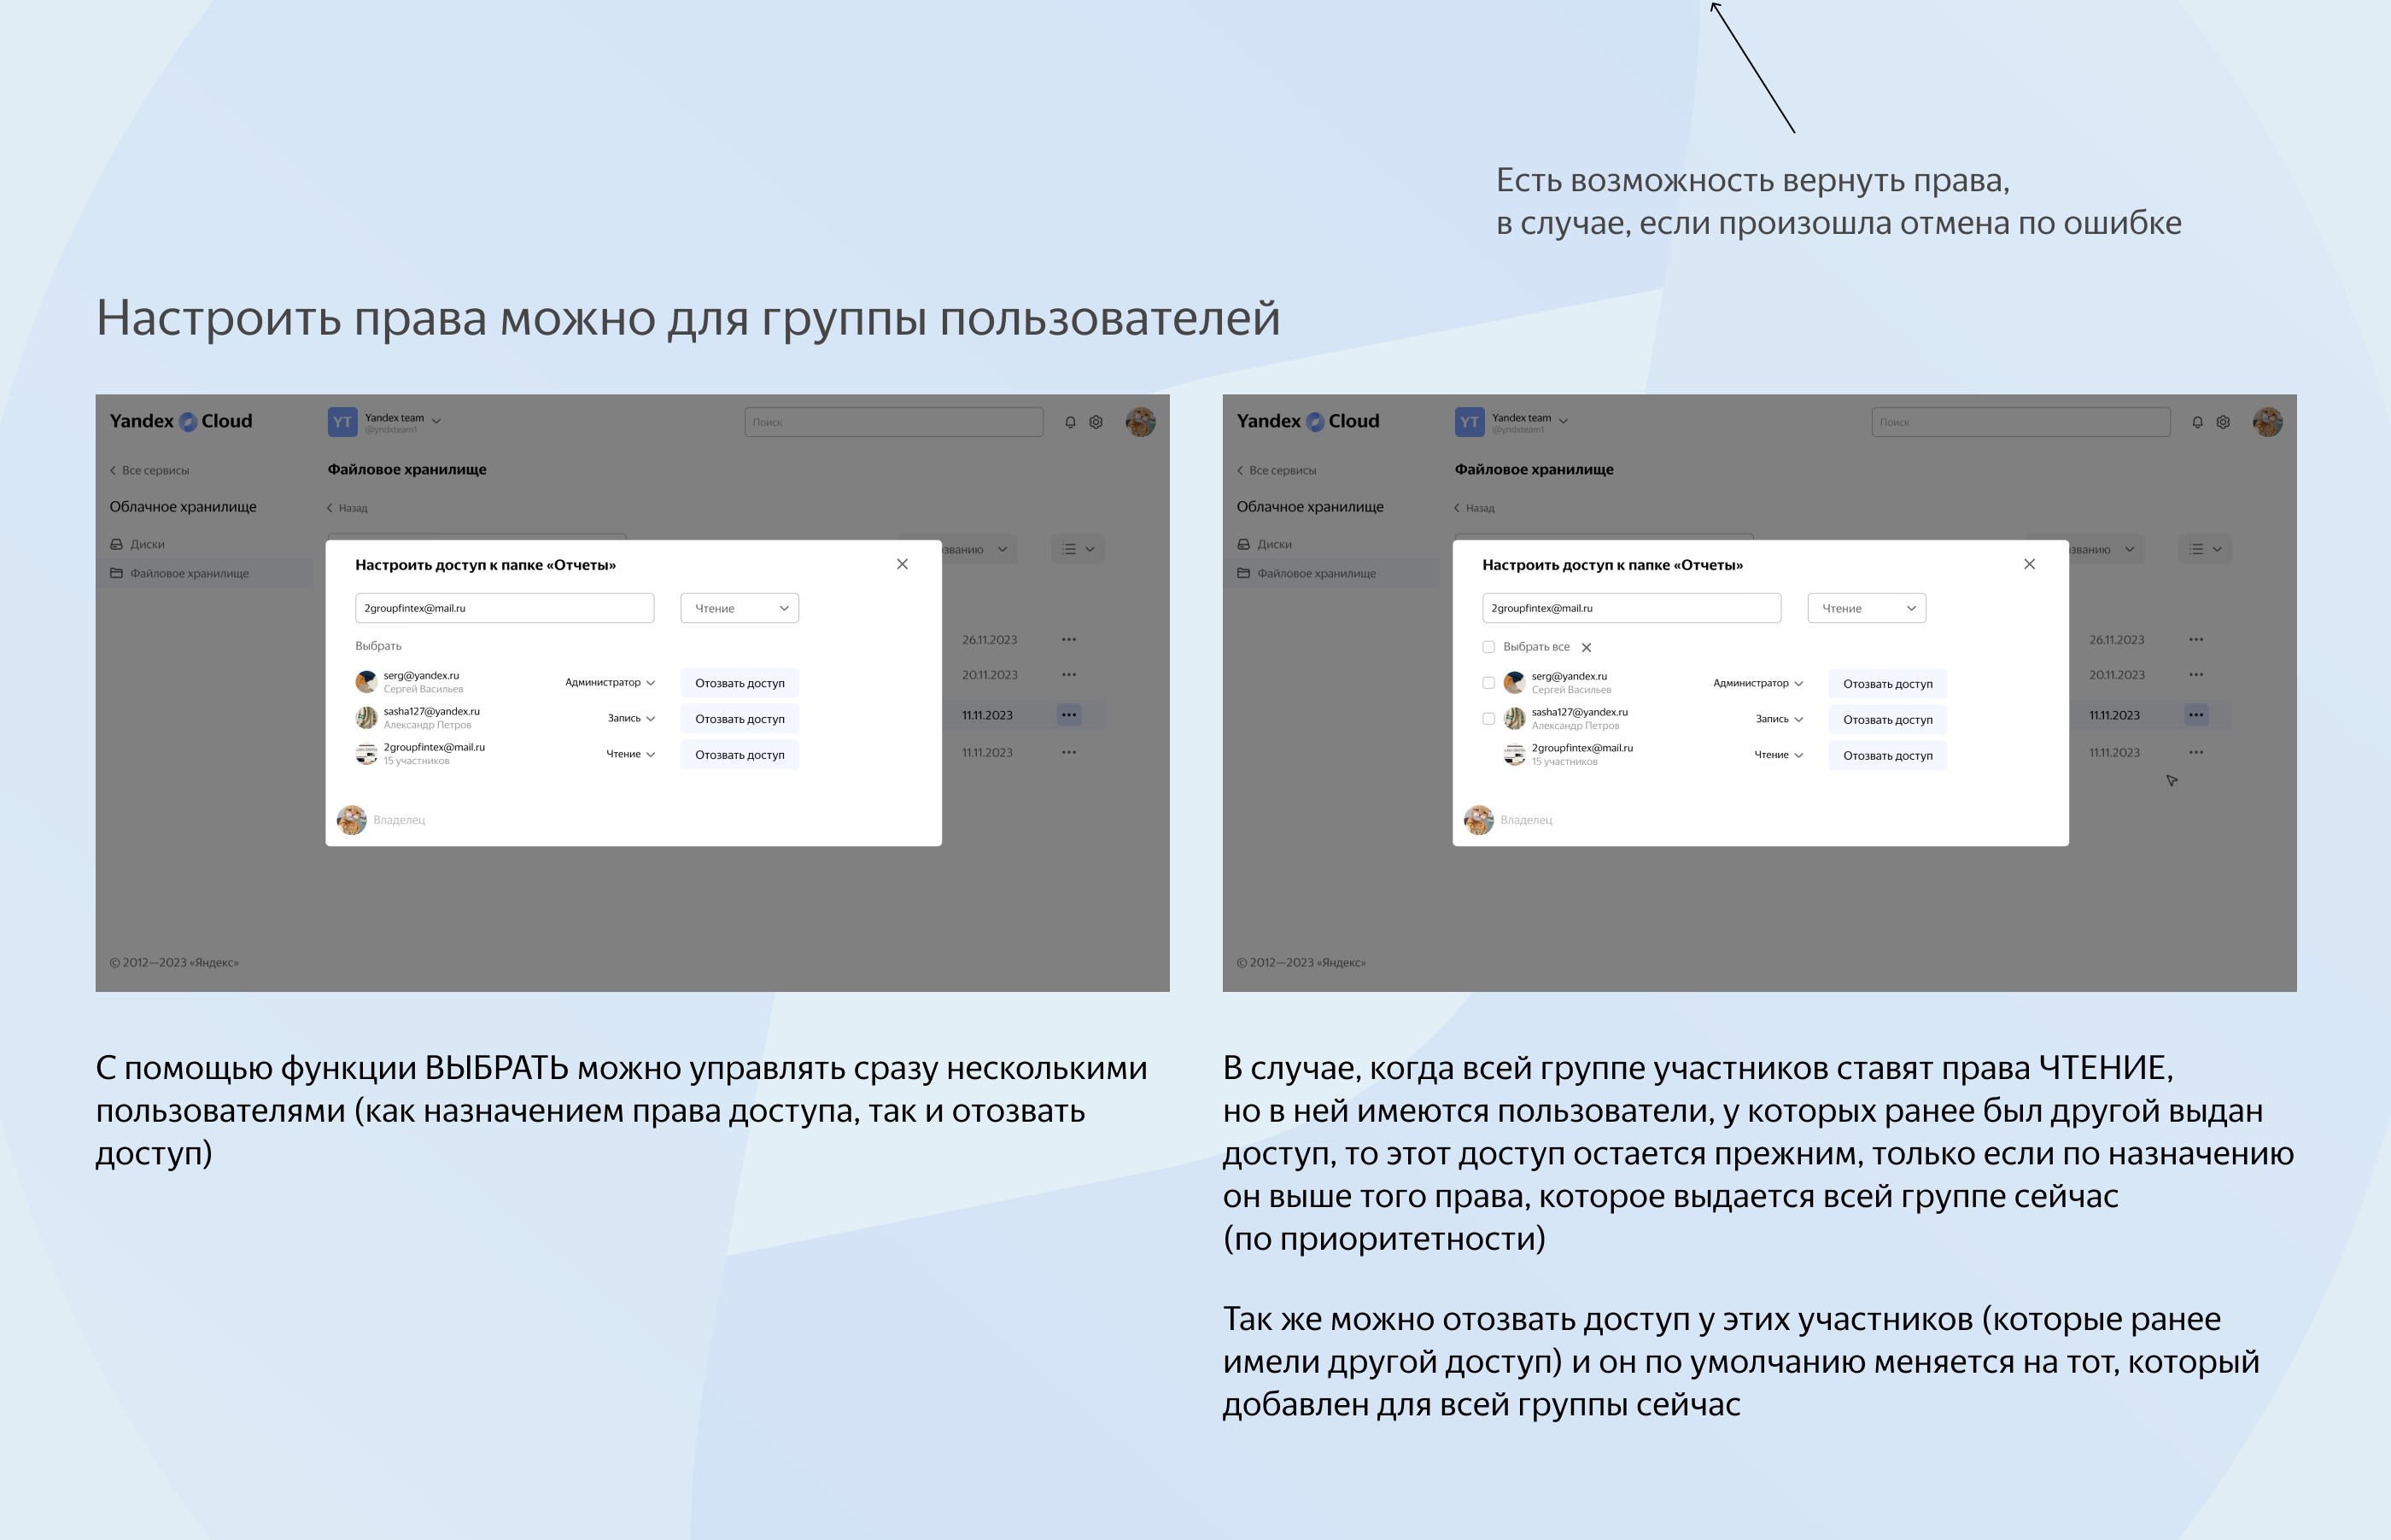Select "Файловое хранилище" in the right mockup sidebar

(x=1315, y=573)
